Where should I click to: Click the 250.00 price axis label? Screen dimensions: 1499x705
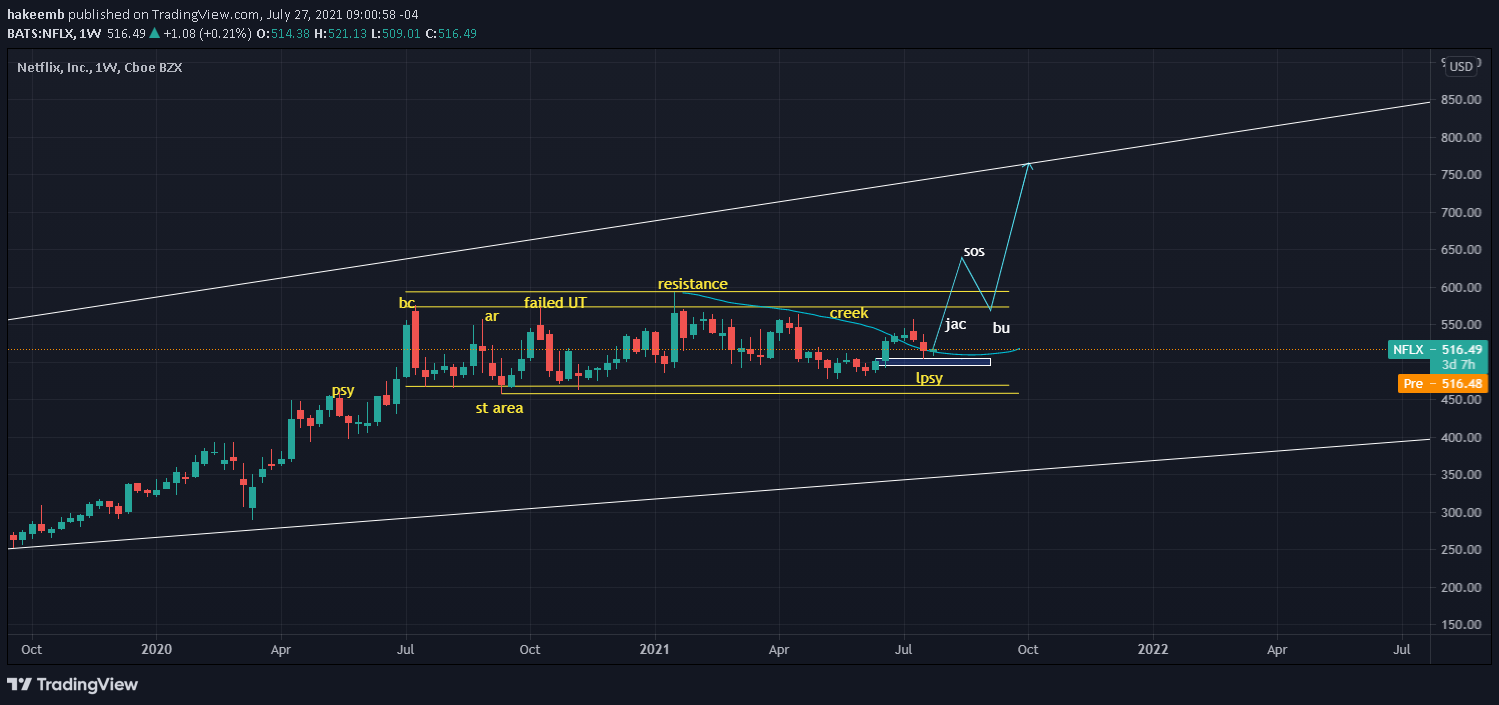[1461, 550]
